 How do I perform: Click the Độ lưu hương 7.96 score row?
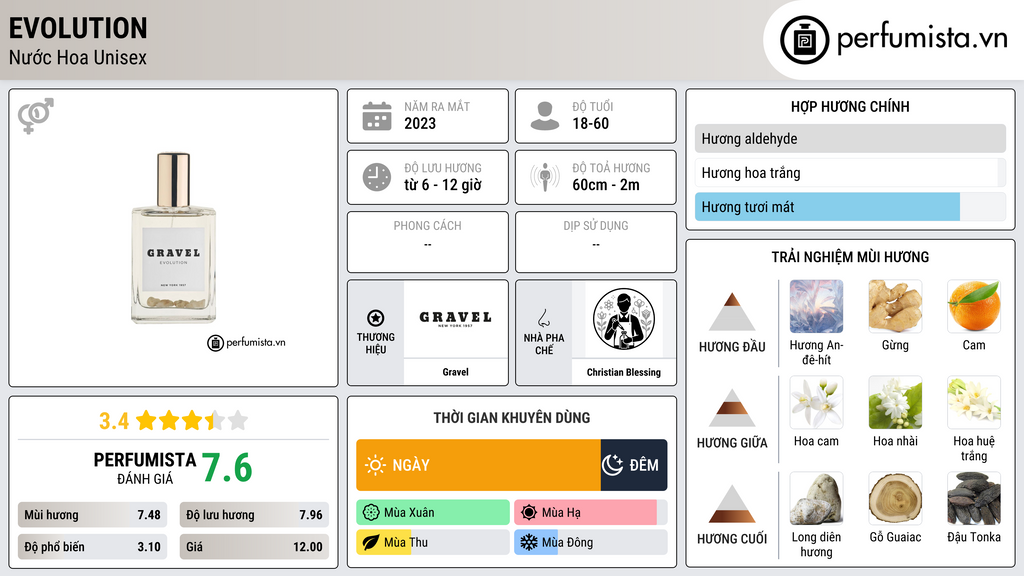(x=254, y=515)
